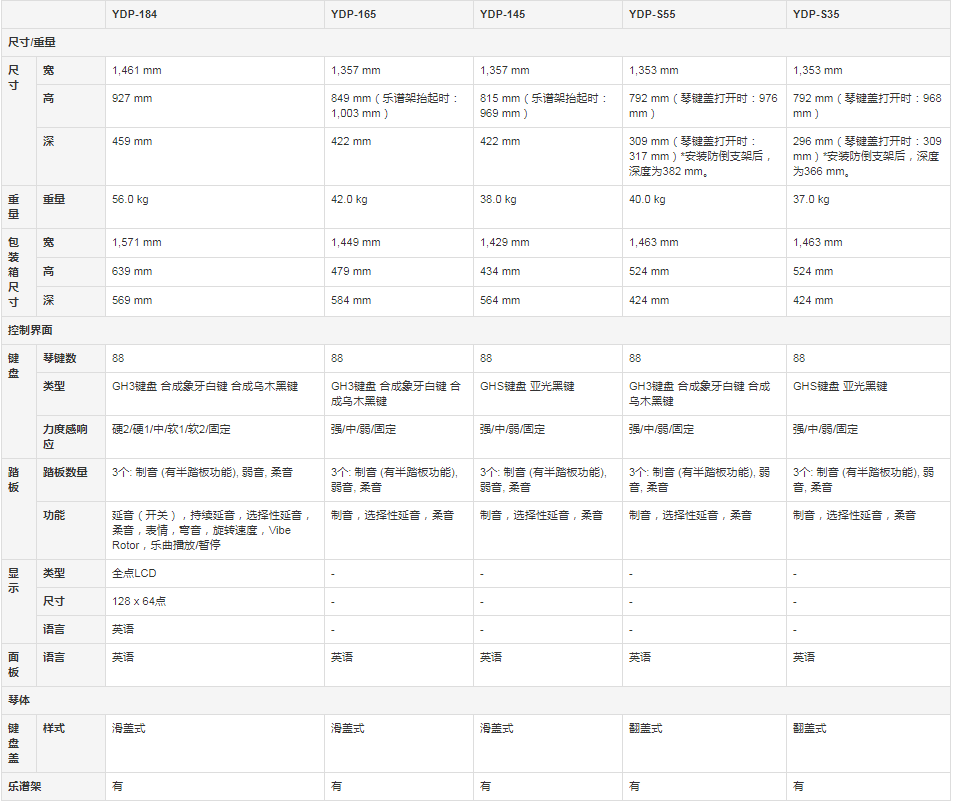Click the 琴键数 row label

71,359
